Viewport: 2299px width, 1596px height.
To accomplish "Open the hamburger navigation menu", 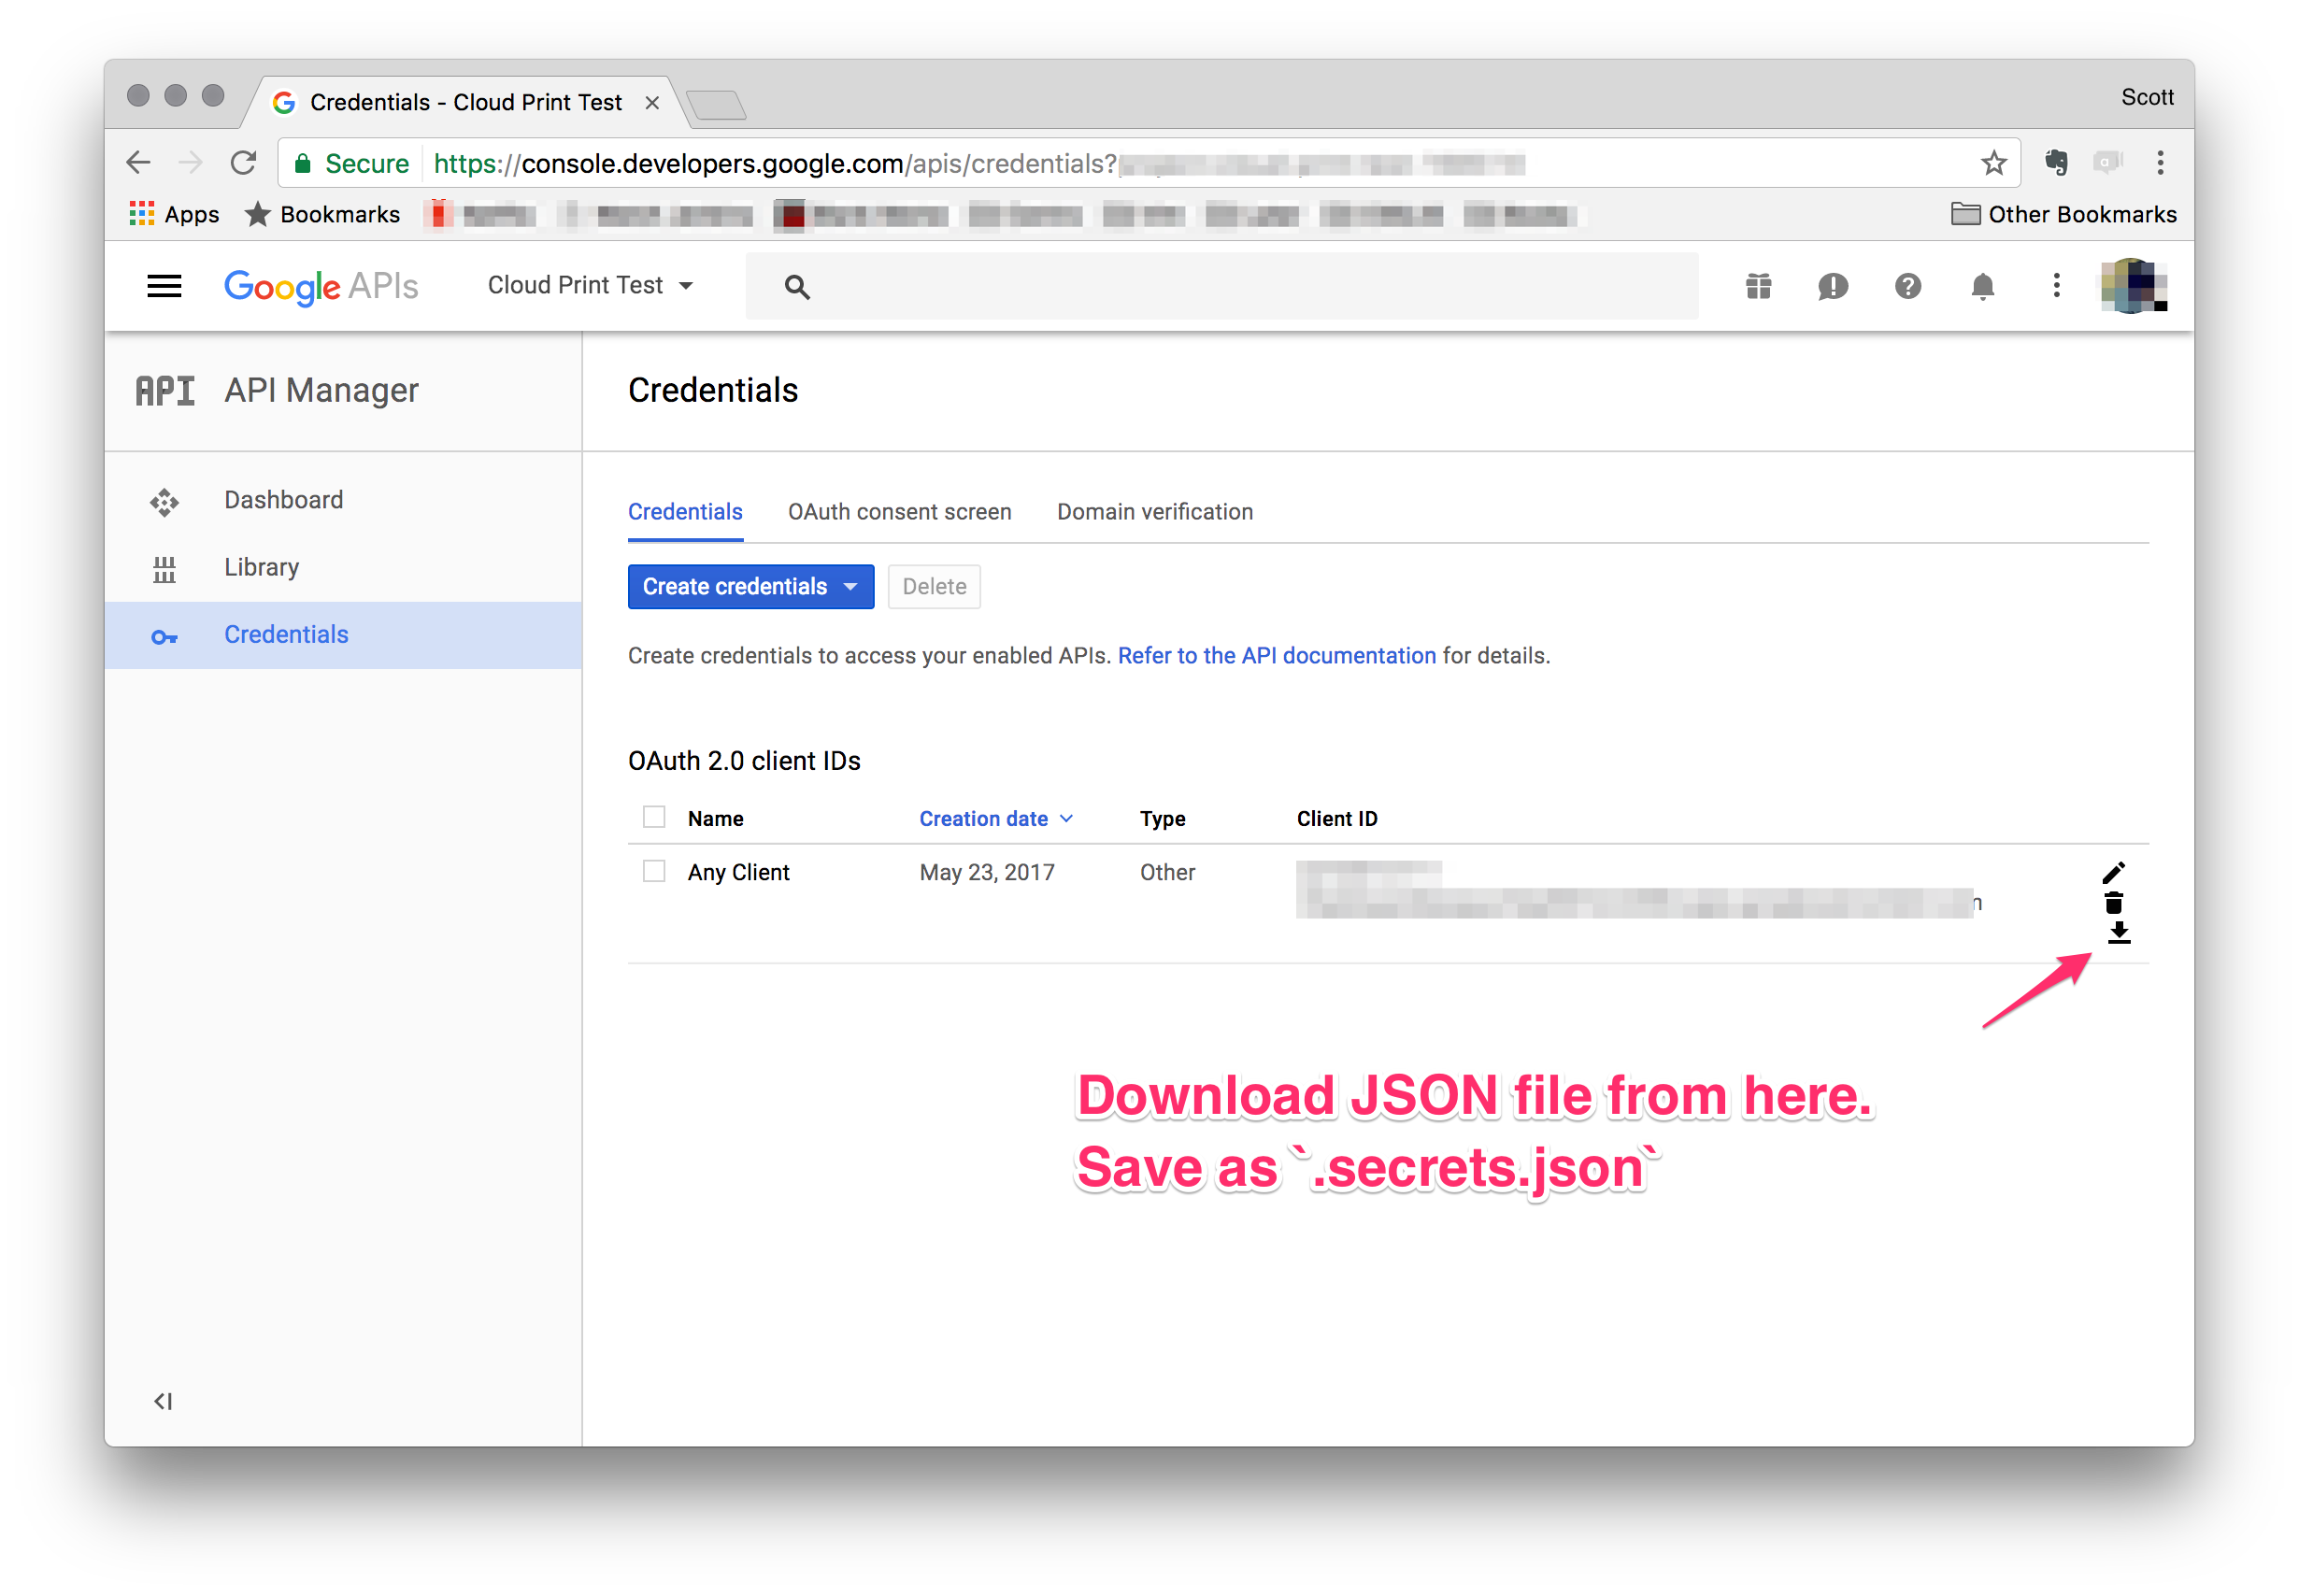I will tap(164, 286).
